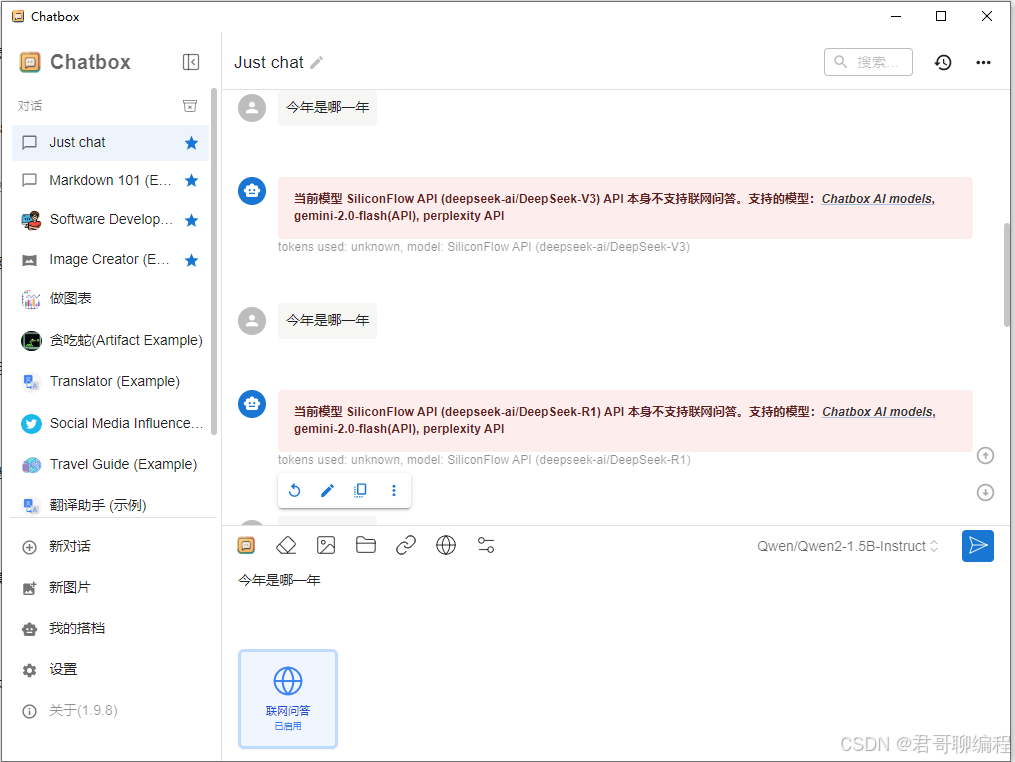Jump to bottom with down arrow button
The image size is (1015, 762).
click(985, 493)
